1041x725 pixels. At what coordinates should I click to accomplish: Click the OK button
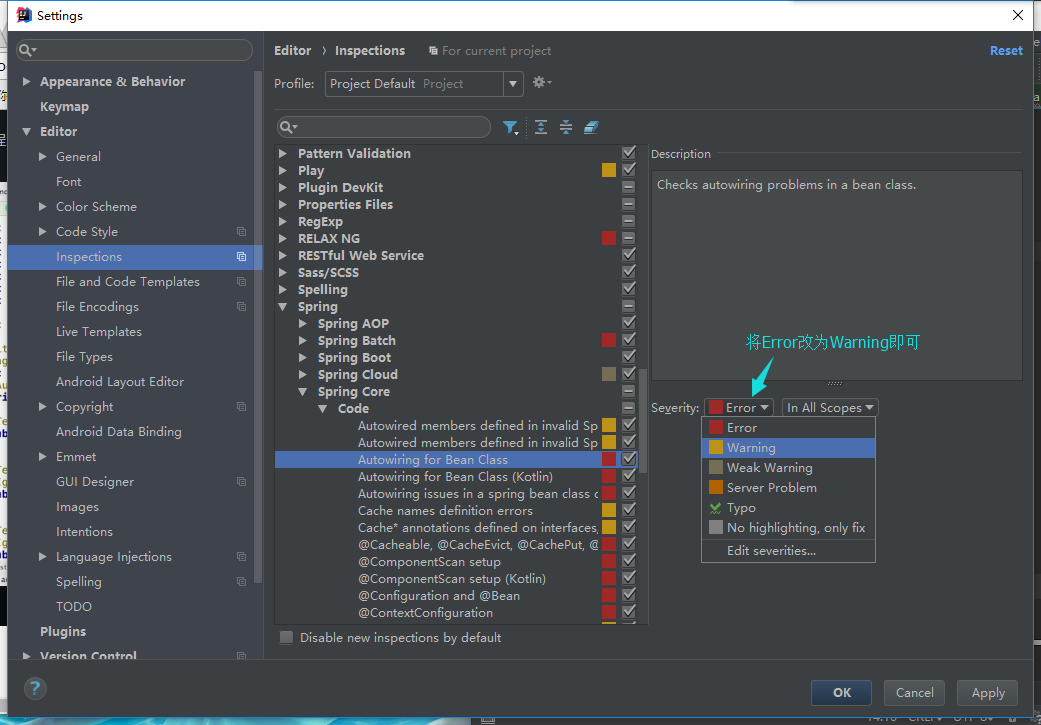click(841, 692)
